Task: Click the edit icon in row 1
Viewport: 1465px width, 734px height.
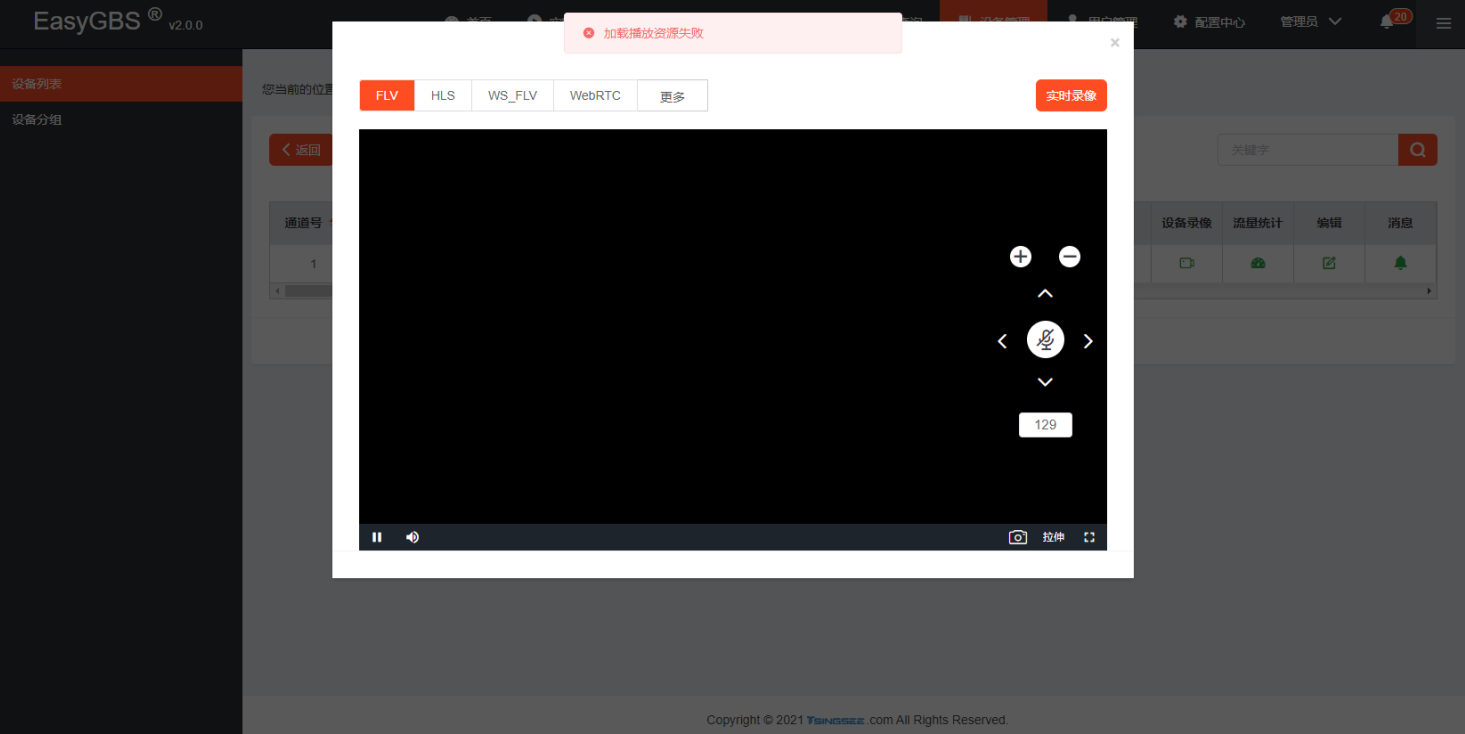Action: (x=1329, y=263)
